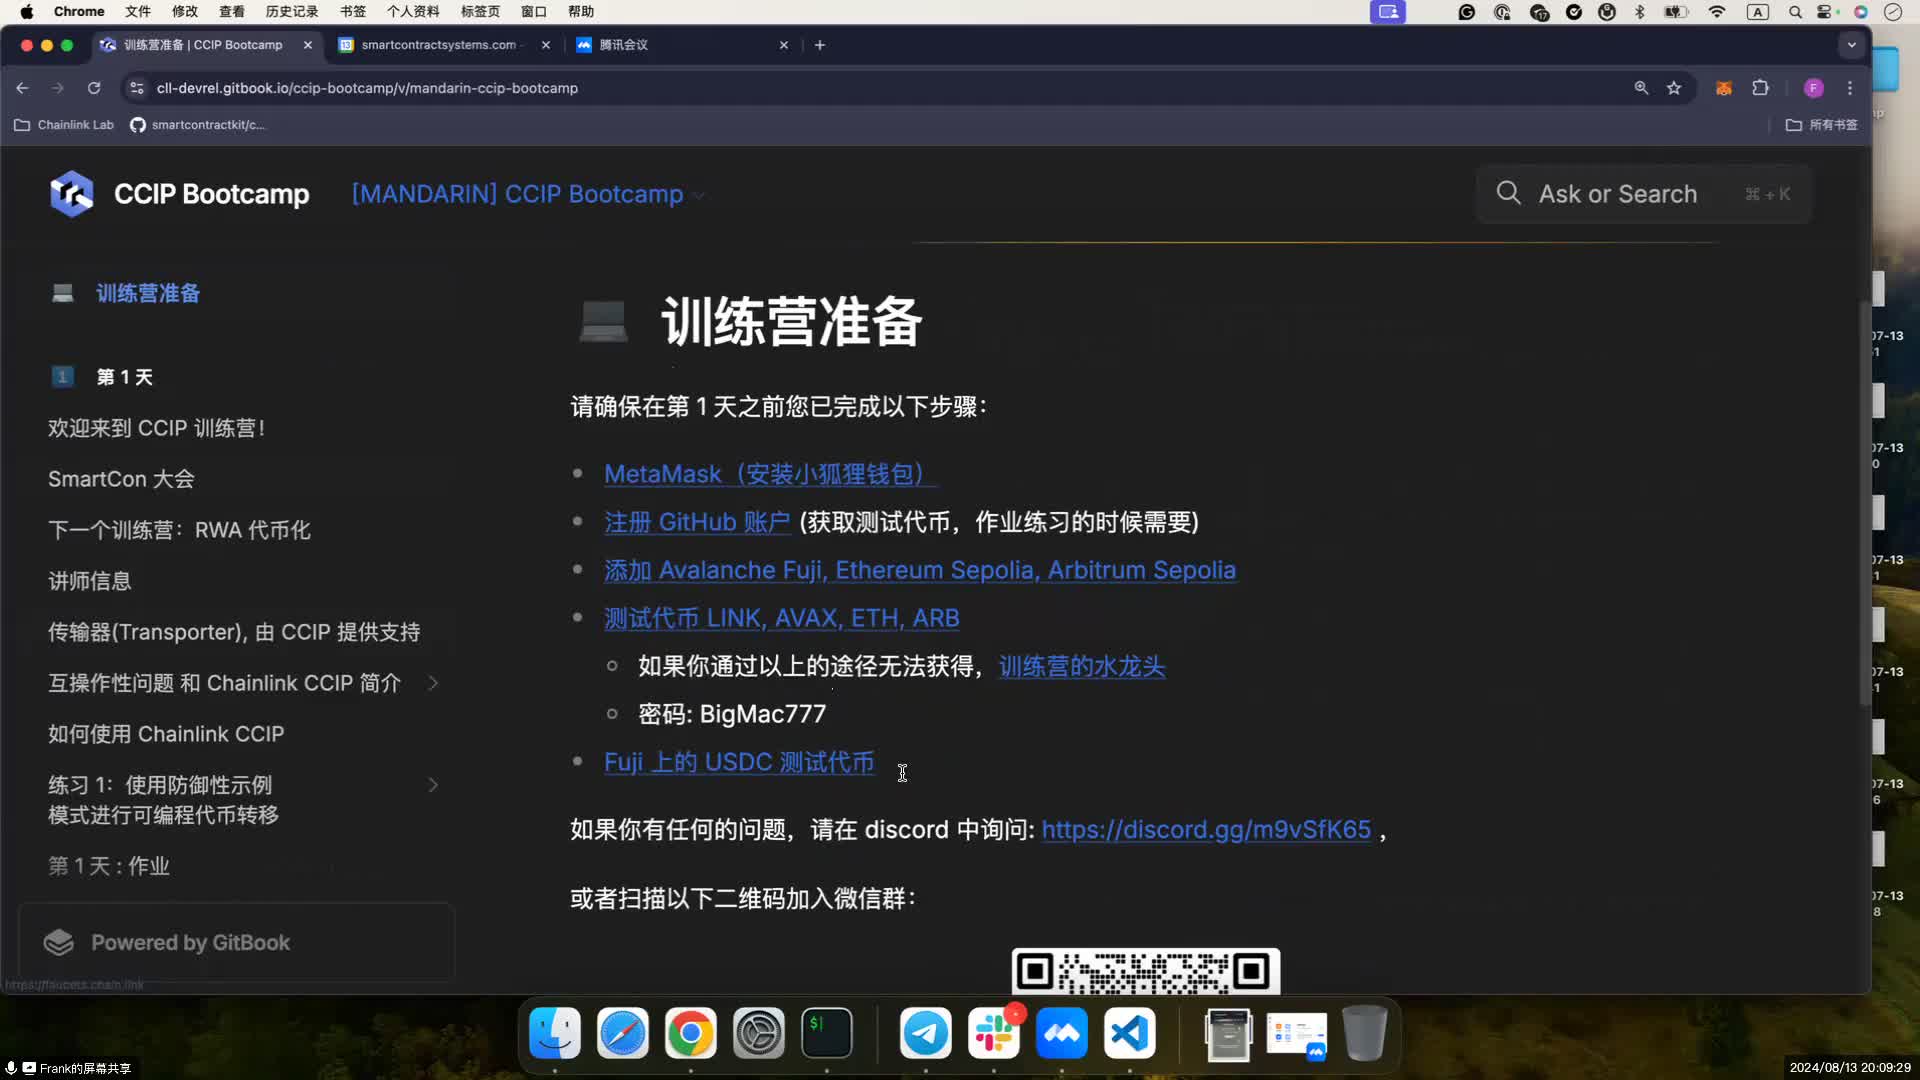Image resolution: width=1920 pixels, height=1080 pixels.
Task: Click the browser back arrow
Action: 22,88
